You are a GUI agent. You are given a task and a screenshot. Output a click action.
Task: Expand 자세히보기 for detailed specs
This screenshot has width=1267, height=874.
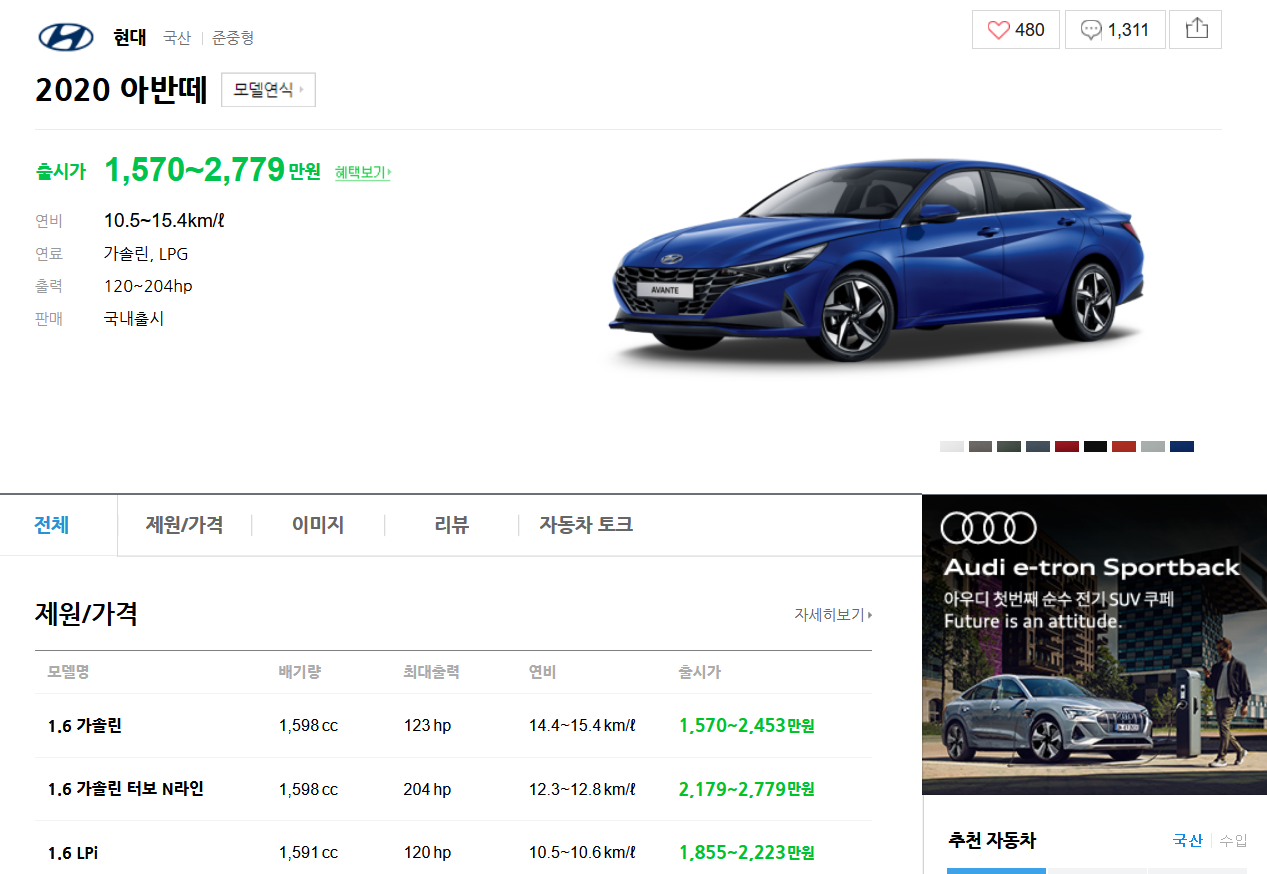[833, 615]
